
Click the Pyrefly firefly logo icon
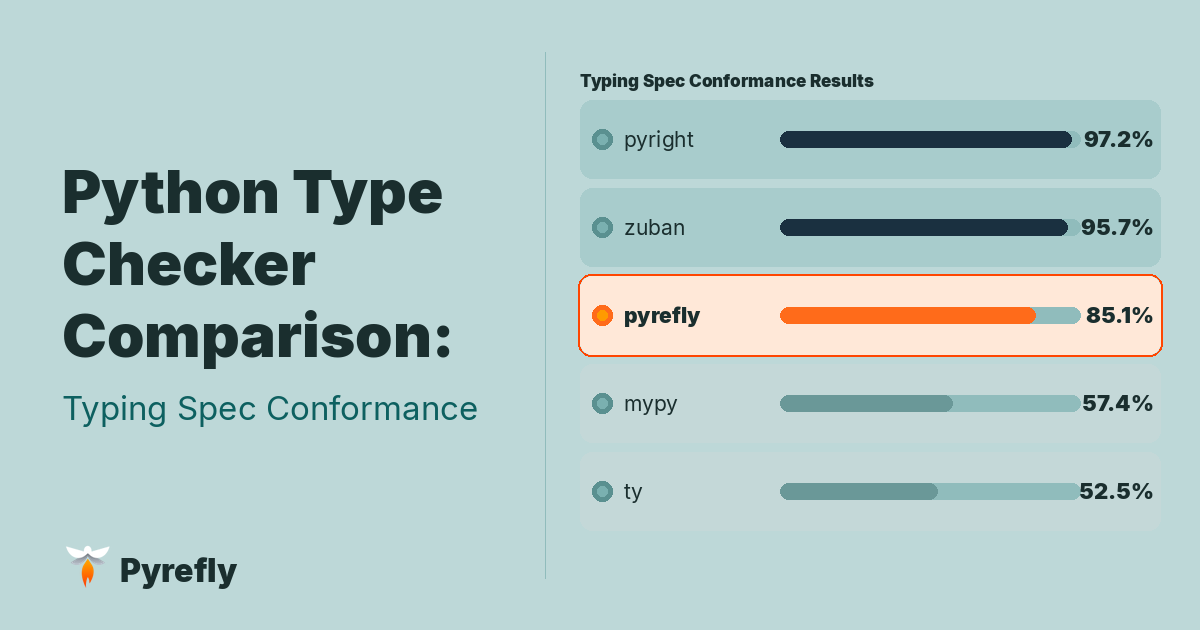[87, 566]
